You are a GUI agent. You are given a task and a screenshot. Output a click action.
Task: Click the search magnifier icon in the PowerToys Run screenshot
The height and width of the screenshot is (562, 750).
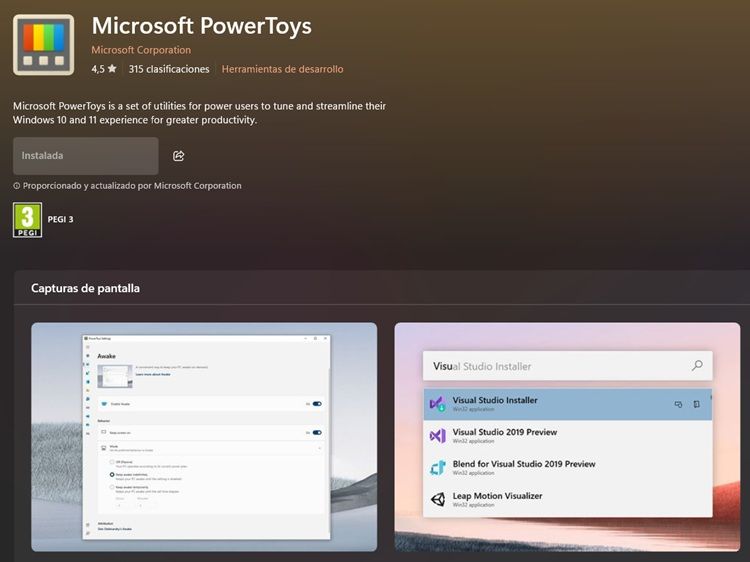697,366
